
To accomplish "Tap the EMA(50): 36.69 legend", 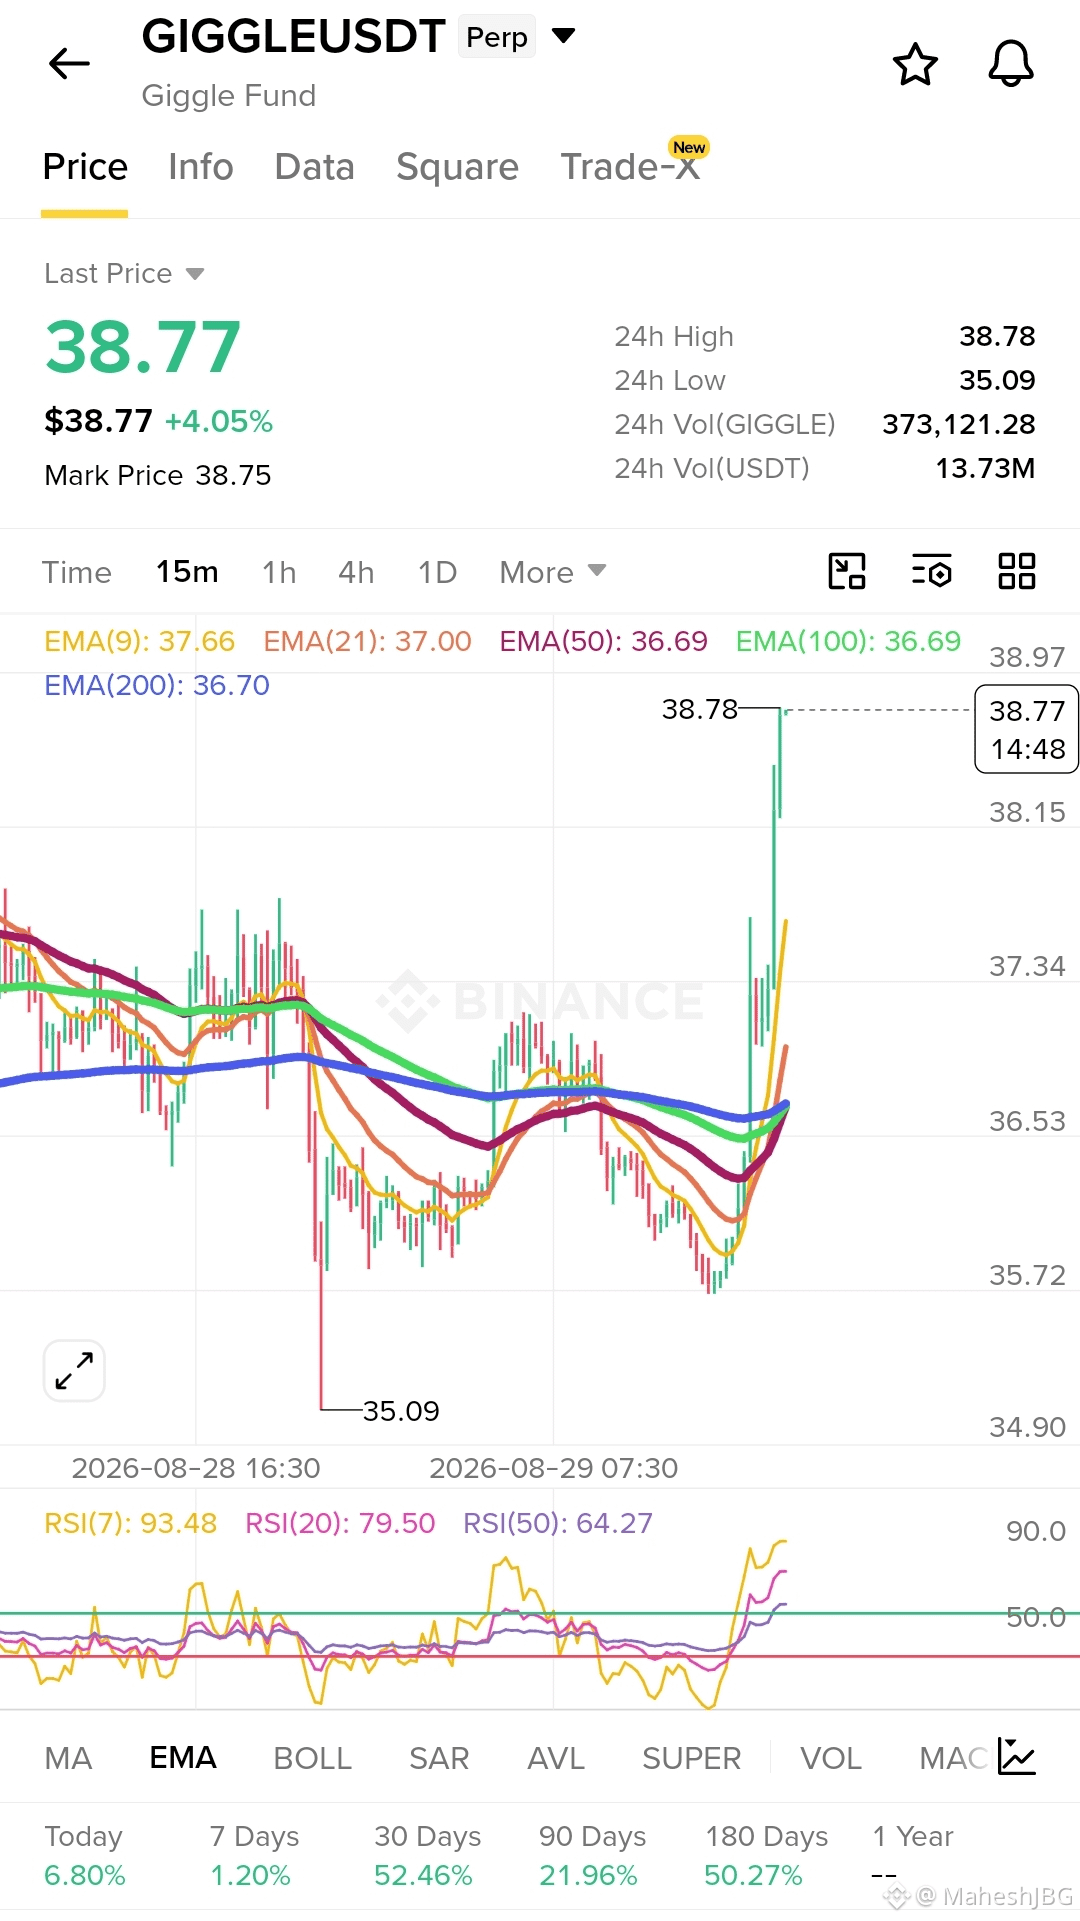I will tap(604, 641).
